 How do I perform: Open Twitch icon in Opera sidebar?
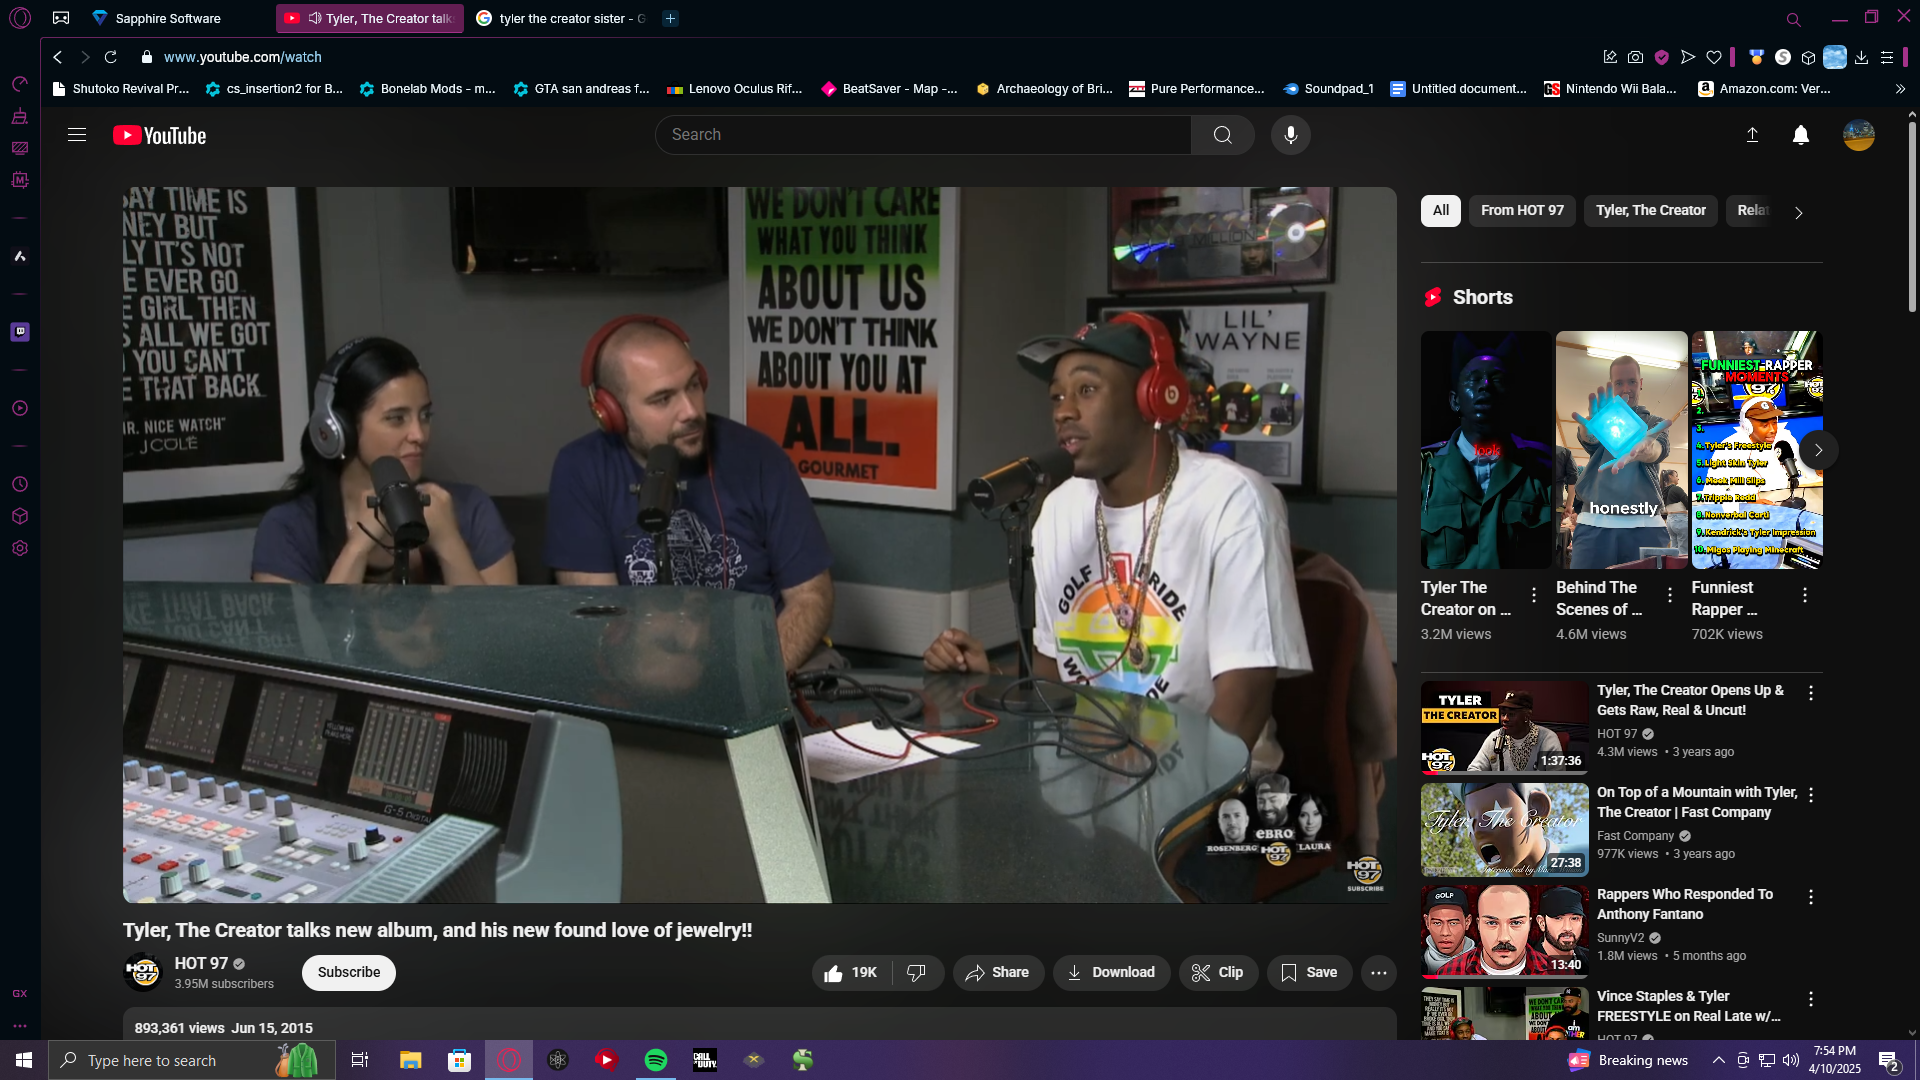point(20,332)
